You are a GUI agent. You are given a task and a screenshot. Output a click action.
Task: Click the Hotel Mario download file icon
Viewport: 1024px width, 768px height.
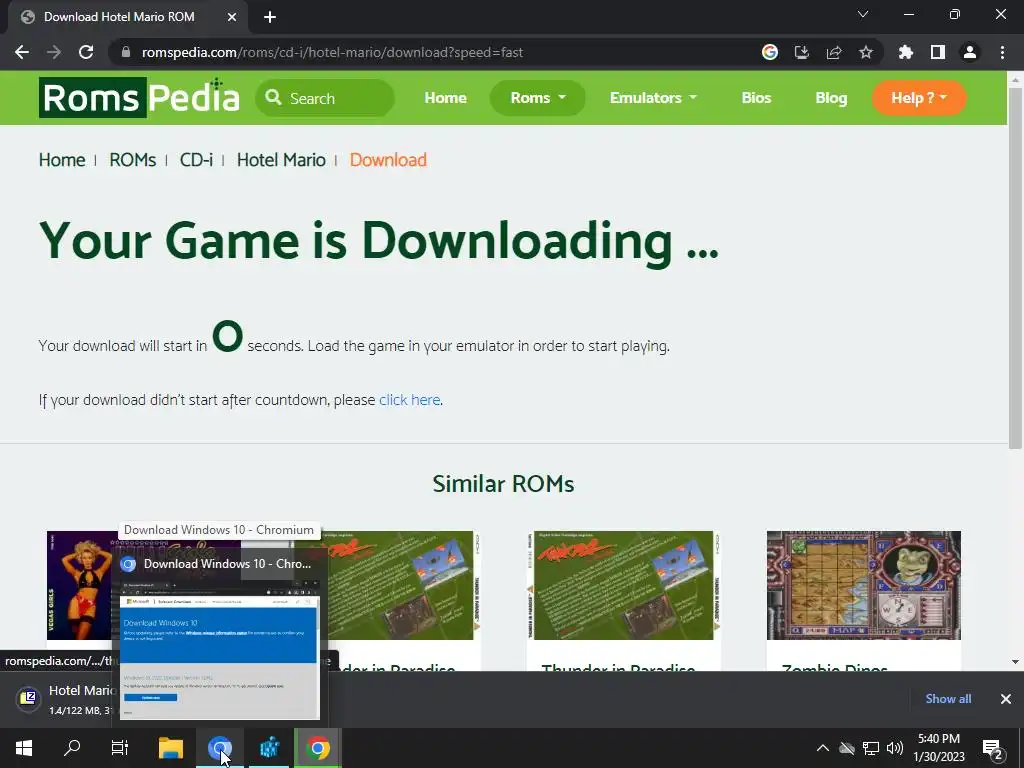coord(28,699)
